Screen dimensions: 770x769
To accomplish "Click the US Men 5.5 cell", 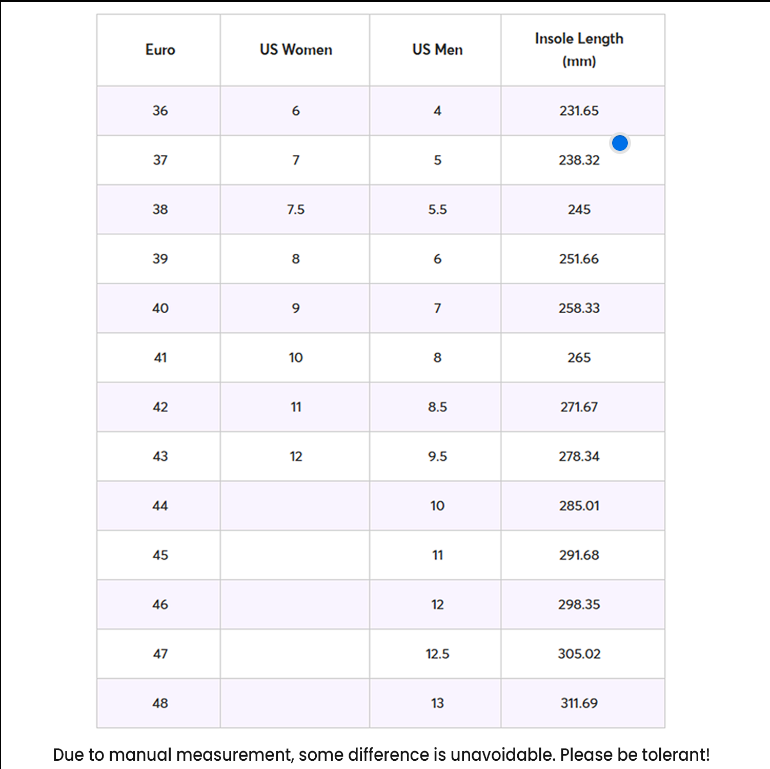I will pos(437,210).
